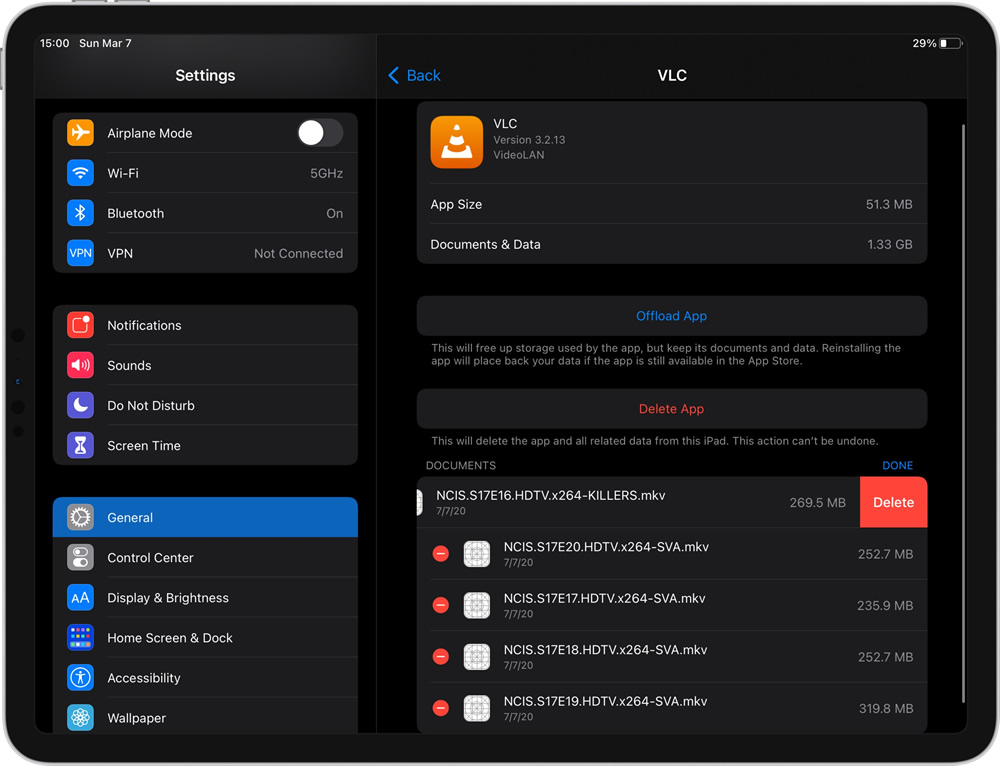
Task: Tap the Screen Time hourglass icon
Action: [x=80, y=446]
